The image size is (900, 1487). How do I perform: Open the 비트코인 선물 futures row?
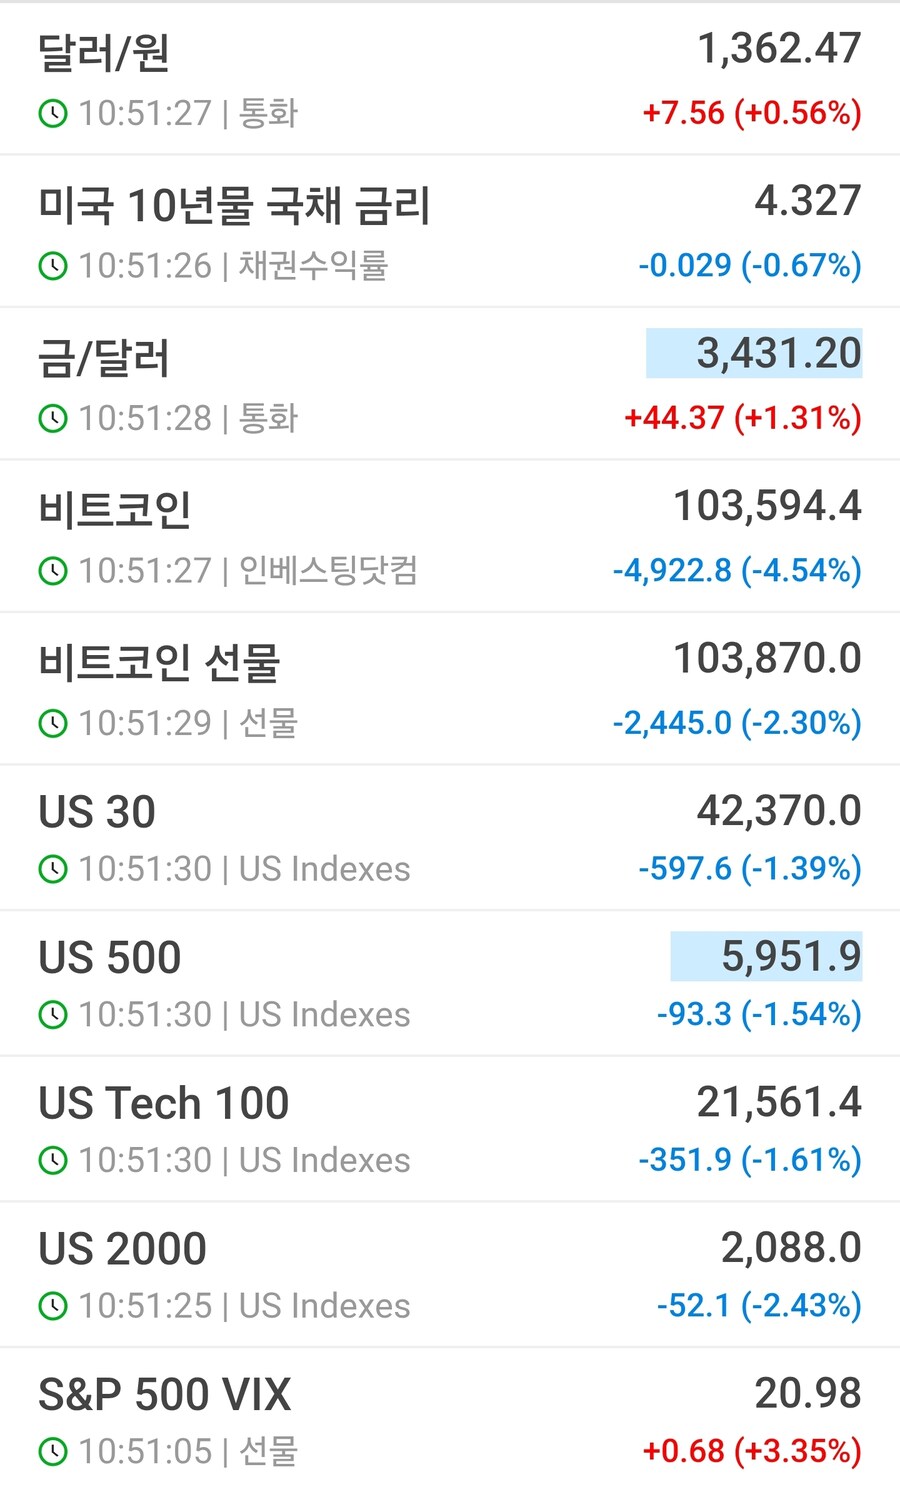pos(450,688)
